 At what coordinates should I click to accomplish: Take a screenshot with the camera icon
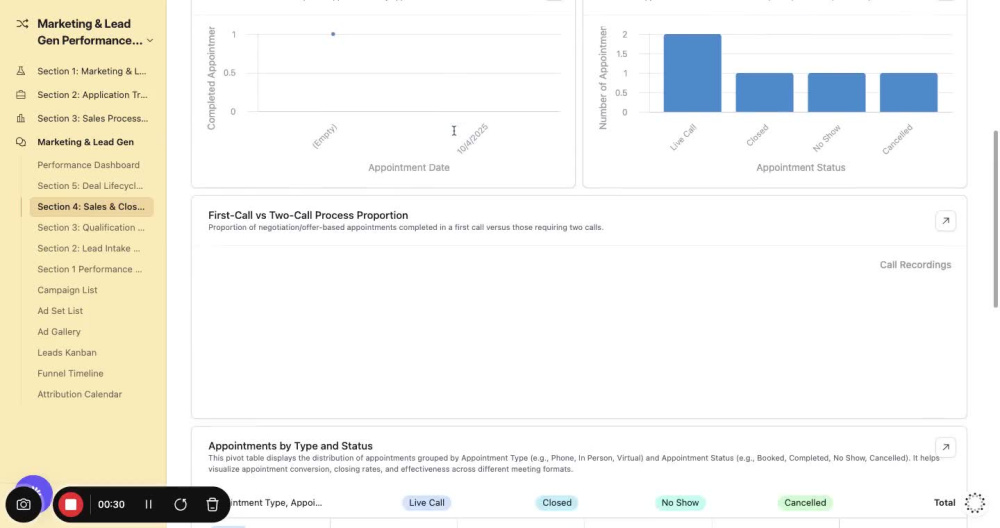(24, 504)
